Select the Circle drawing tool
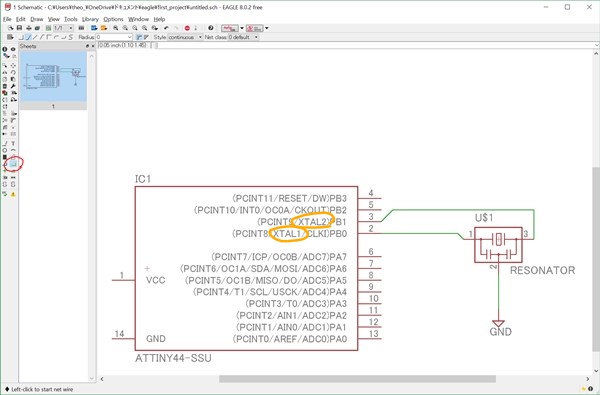The image size is (600, 395). [x=5, y=150]
